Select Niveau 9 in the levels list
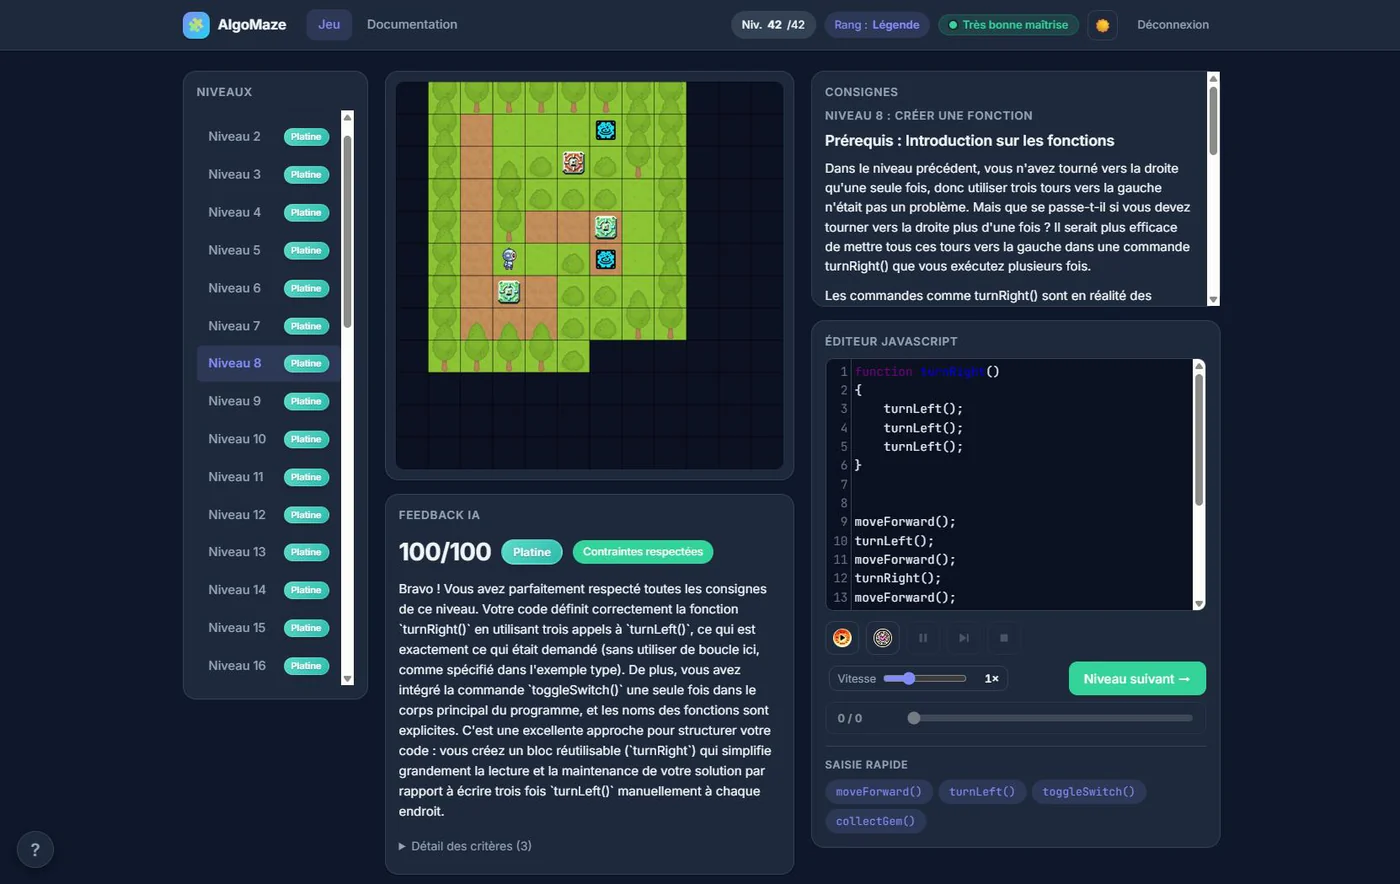 268,401
